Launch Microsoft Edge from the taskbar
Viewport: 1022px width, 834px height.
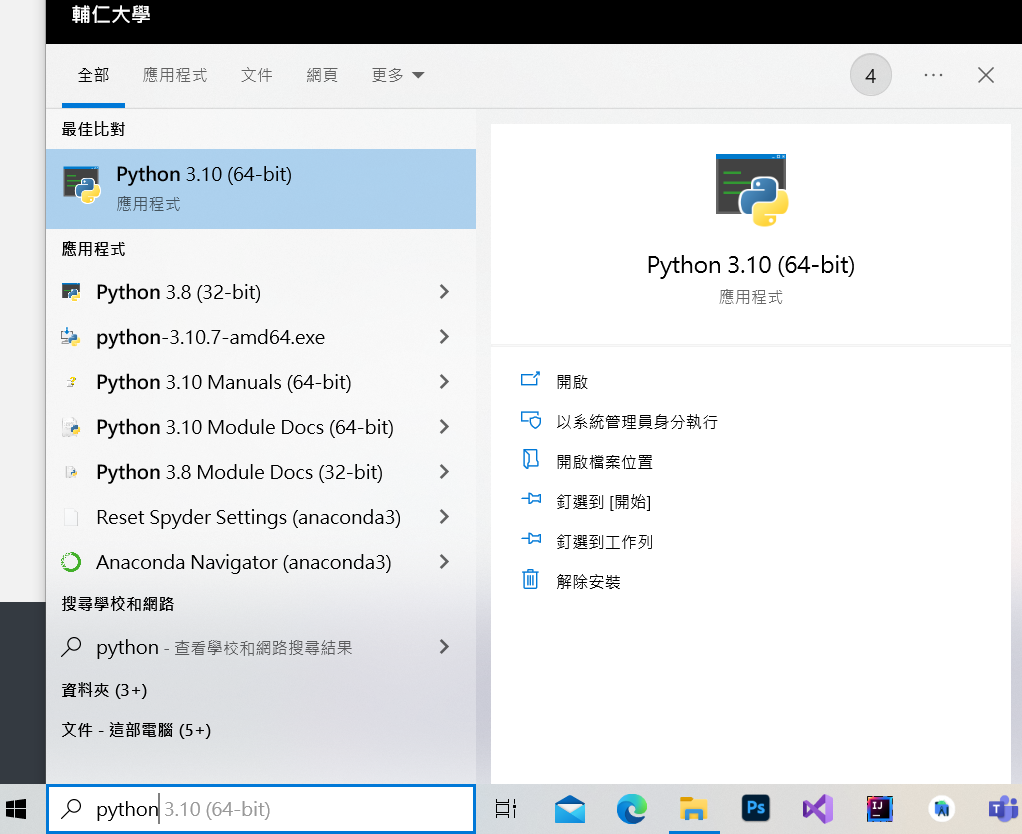click(632, 809)
